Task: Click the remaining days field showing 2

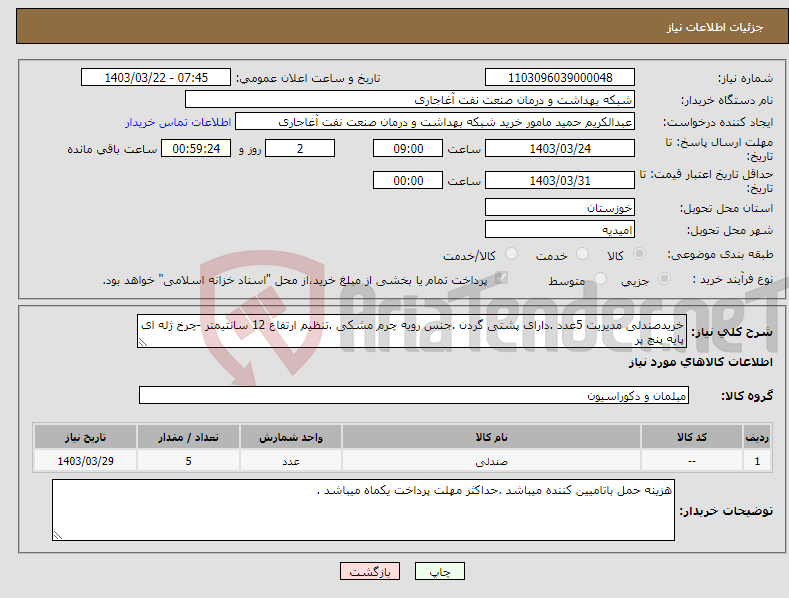Action: click(300, 148)
